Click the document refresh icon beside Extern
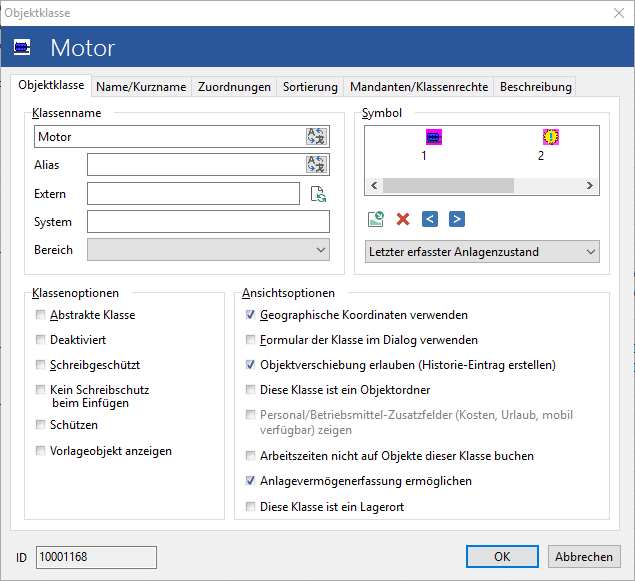 [318, 194]
